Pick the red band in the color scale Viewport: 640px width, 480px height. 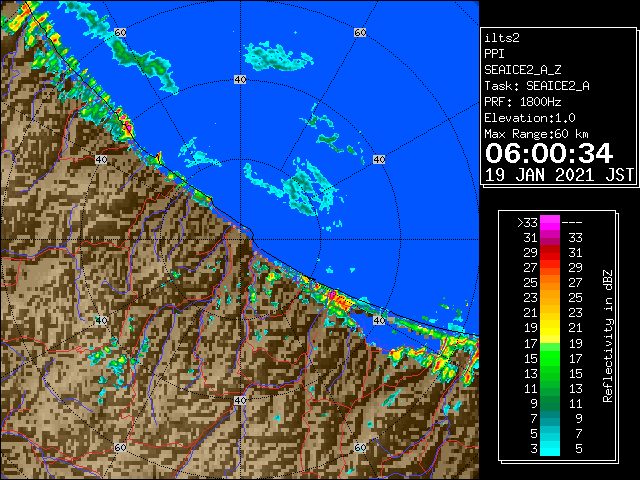tap(550, 252)
